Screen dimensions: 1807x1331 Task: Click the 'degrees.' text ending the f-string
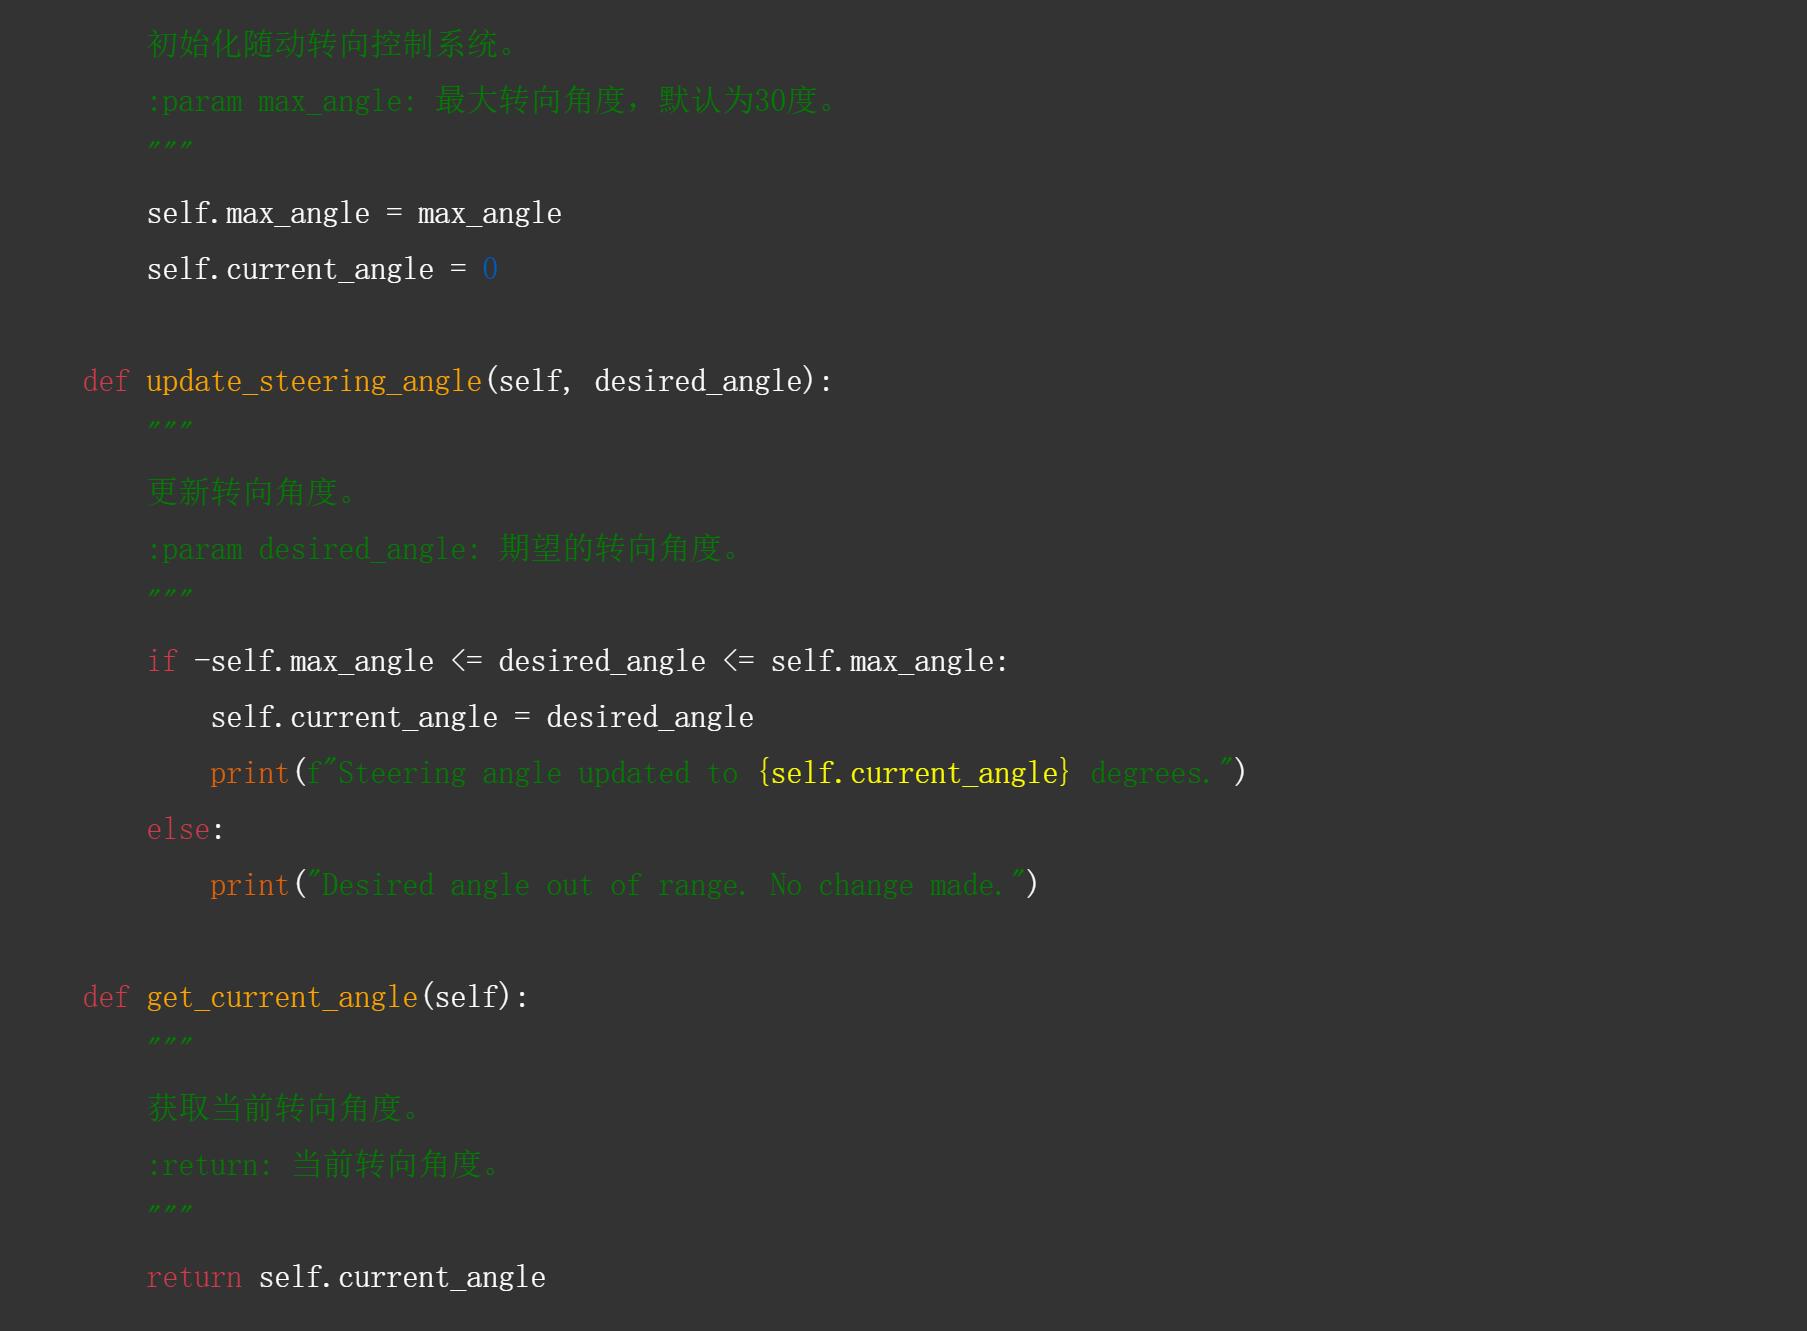[x=1150, y=773]
